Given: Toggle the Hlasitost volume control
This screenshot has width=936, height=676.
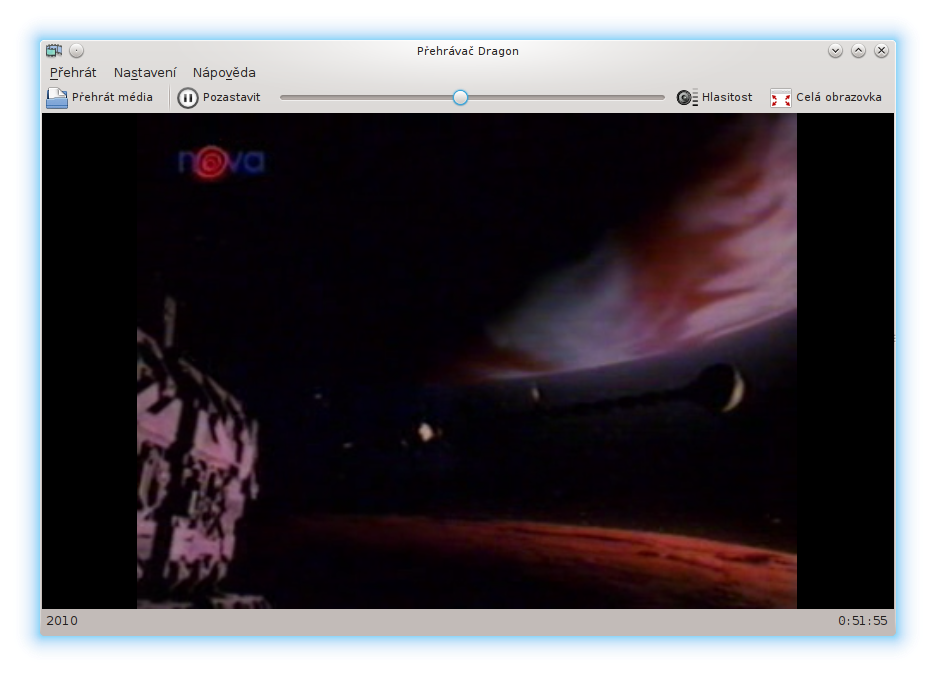Looking at the screenshot, I should pyautogui.click(x=715, y=97).
